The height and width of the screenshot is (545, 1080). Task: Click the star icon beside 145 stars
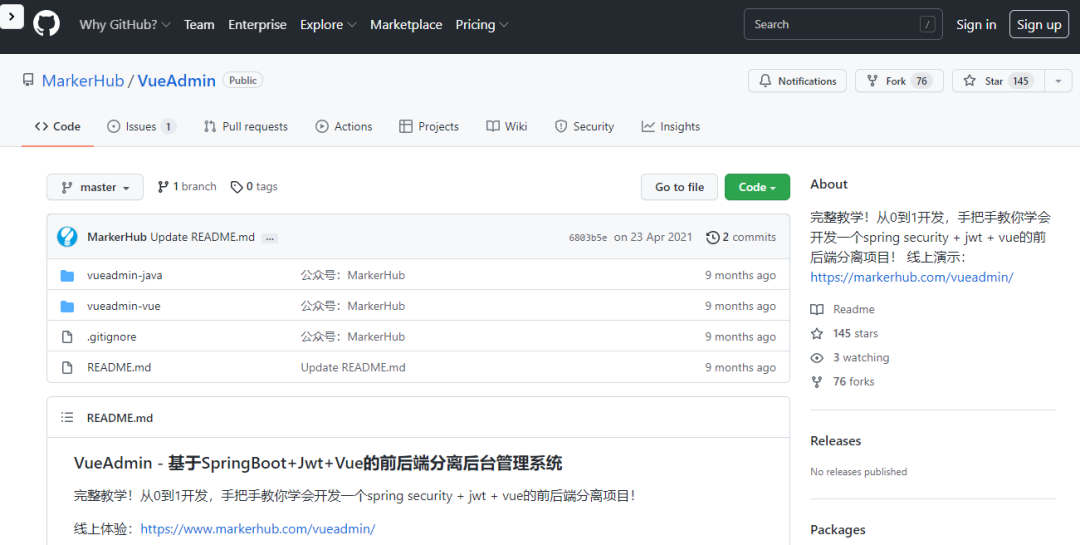(x=817, y=333)
